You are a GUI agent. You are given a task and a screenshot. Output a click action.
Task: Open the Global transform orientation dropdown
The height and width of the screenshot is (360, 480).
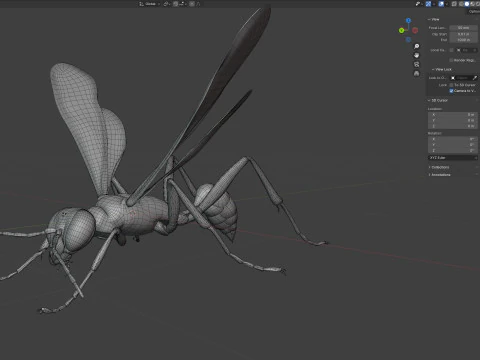tap(150, 4)
